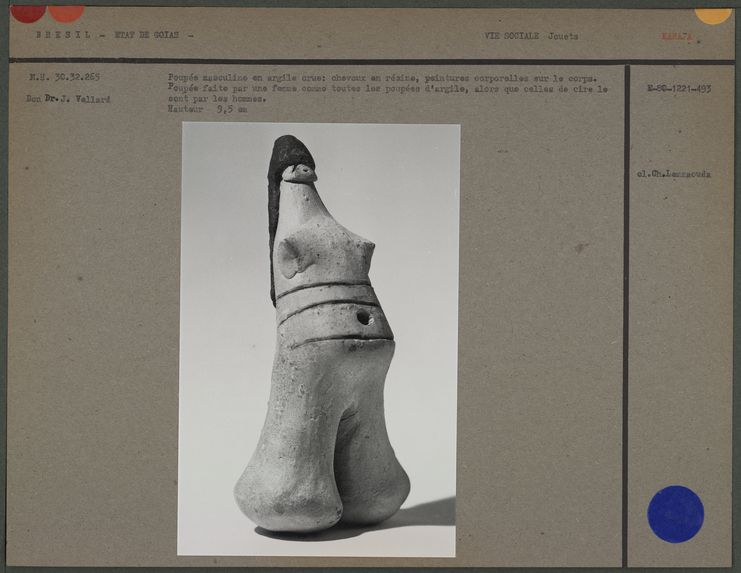Click the dark red dot sticker
This screenshot has height=573, width=741.
pyautogui.click(x=27, y=12)
